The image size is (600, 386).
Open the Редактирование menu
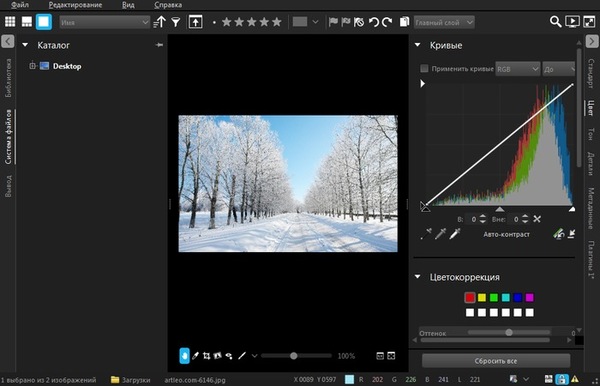tap(75, 5)
